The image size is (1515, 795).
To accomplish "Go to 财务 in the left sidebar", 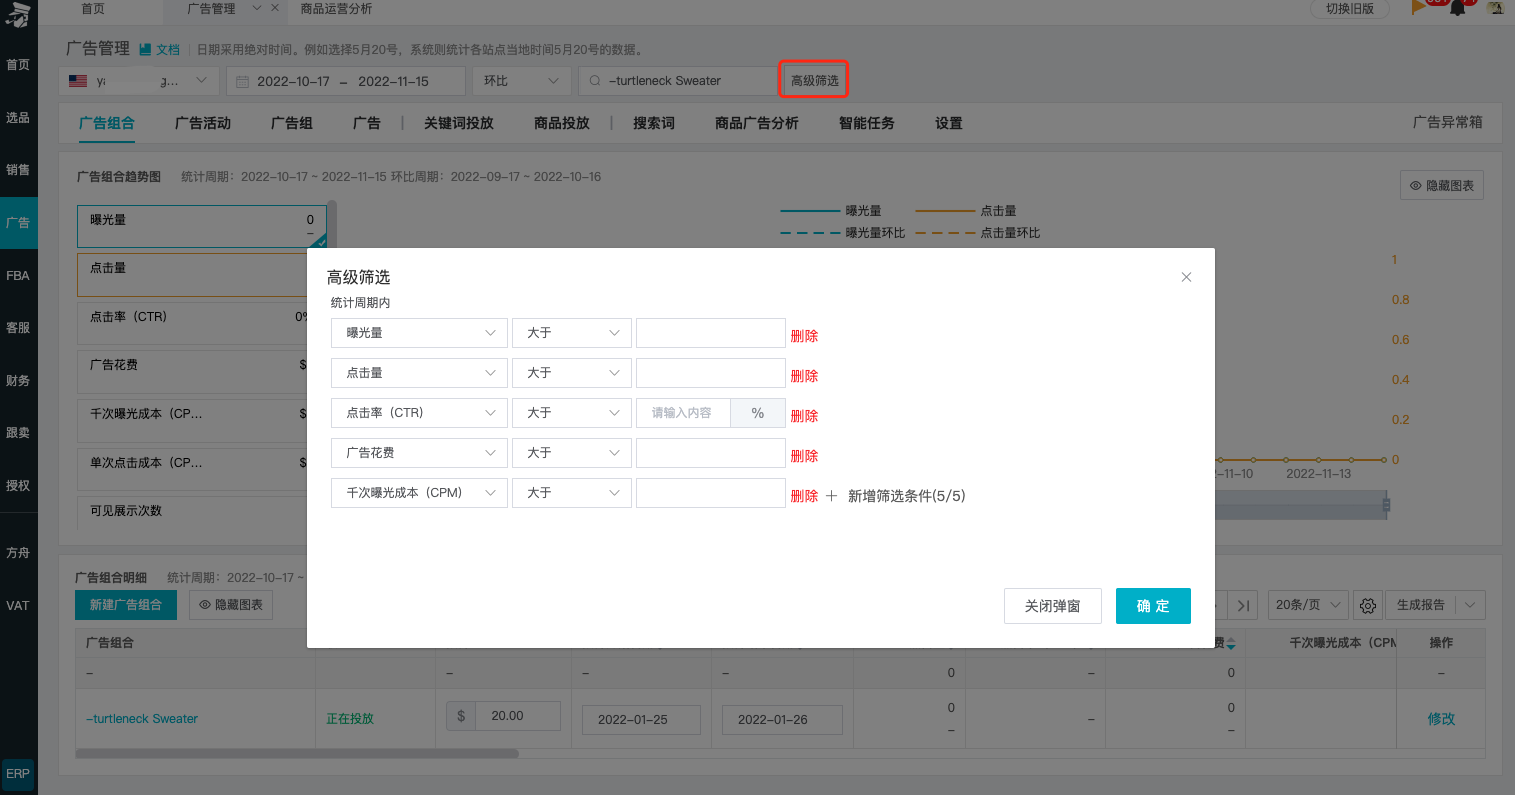I will (18, 380).
